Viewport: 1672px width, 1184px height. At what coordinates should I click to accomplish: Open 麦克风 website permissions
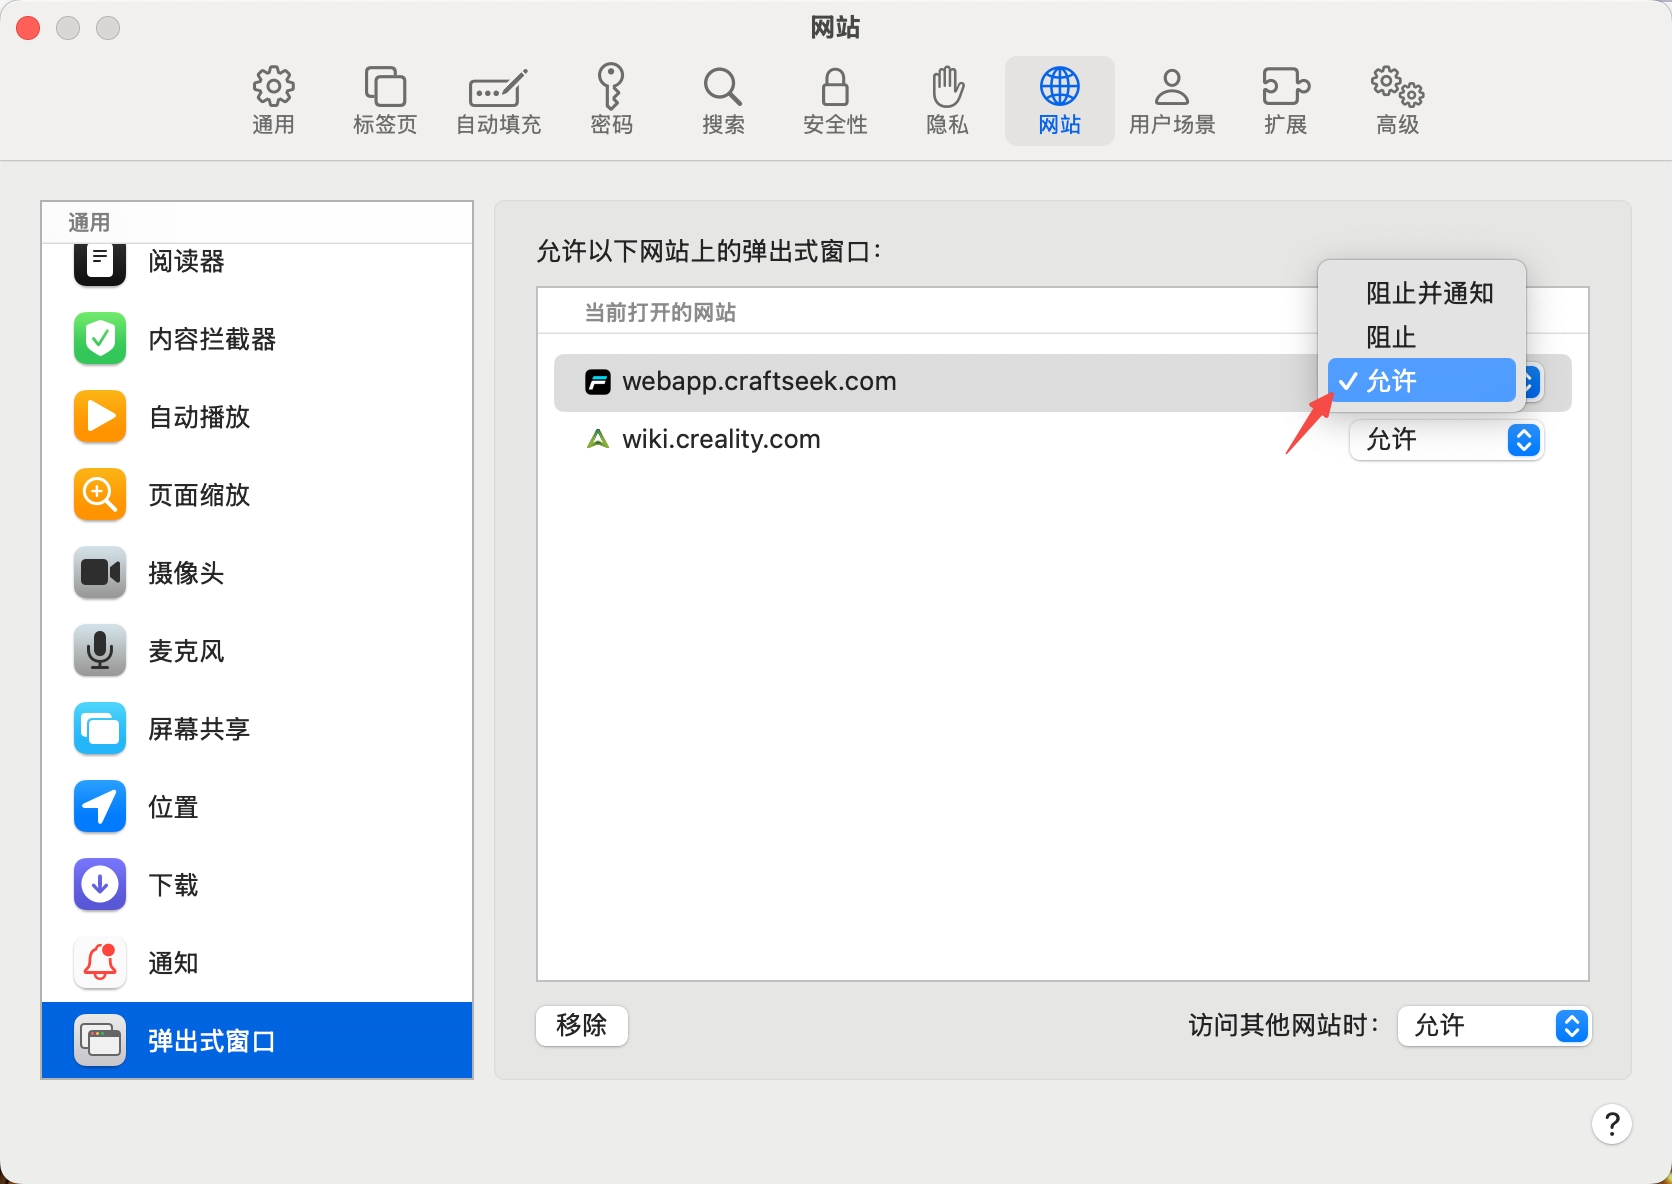(184, 650)
